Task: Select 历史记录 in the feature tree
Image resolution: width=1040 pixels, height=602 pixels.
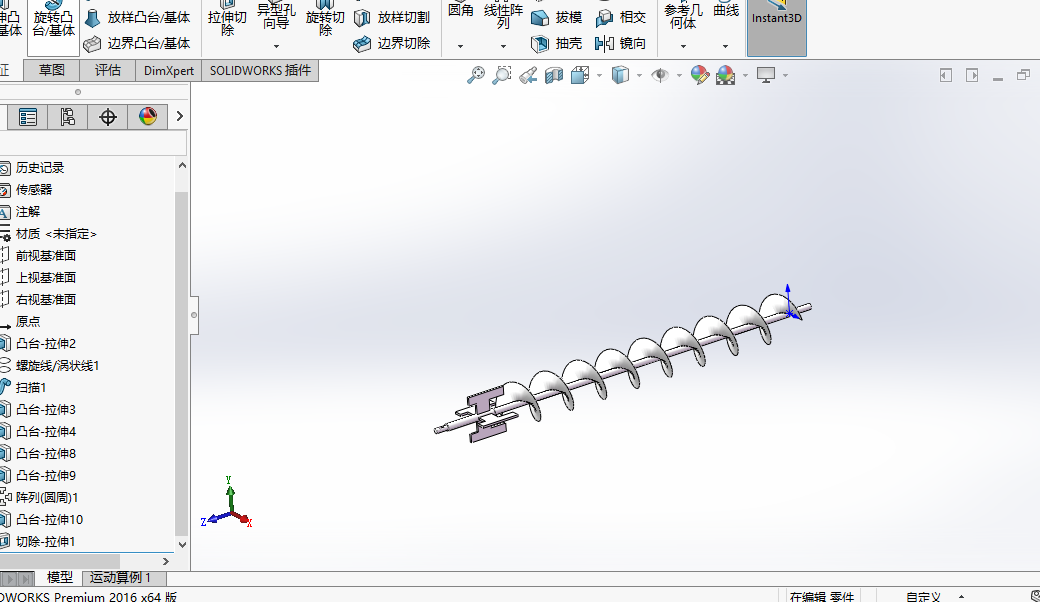Action: point(40,168)
